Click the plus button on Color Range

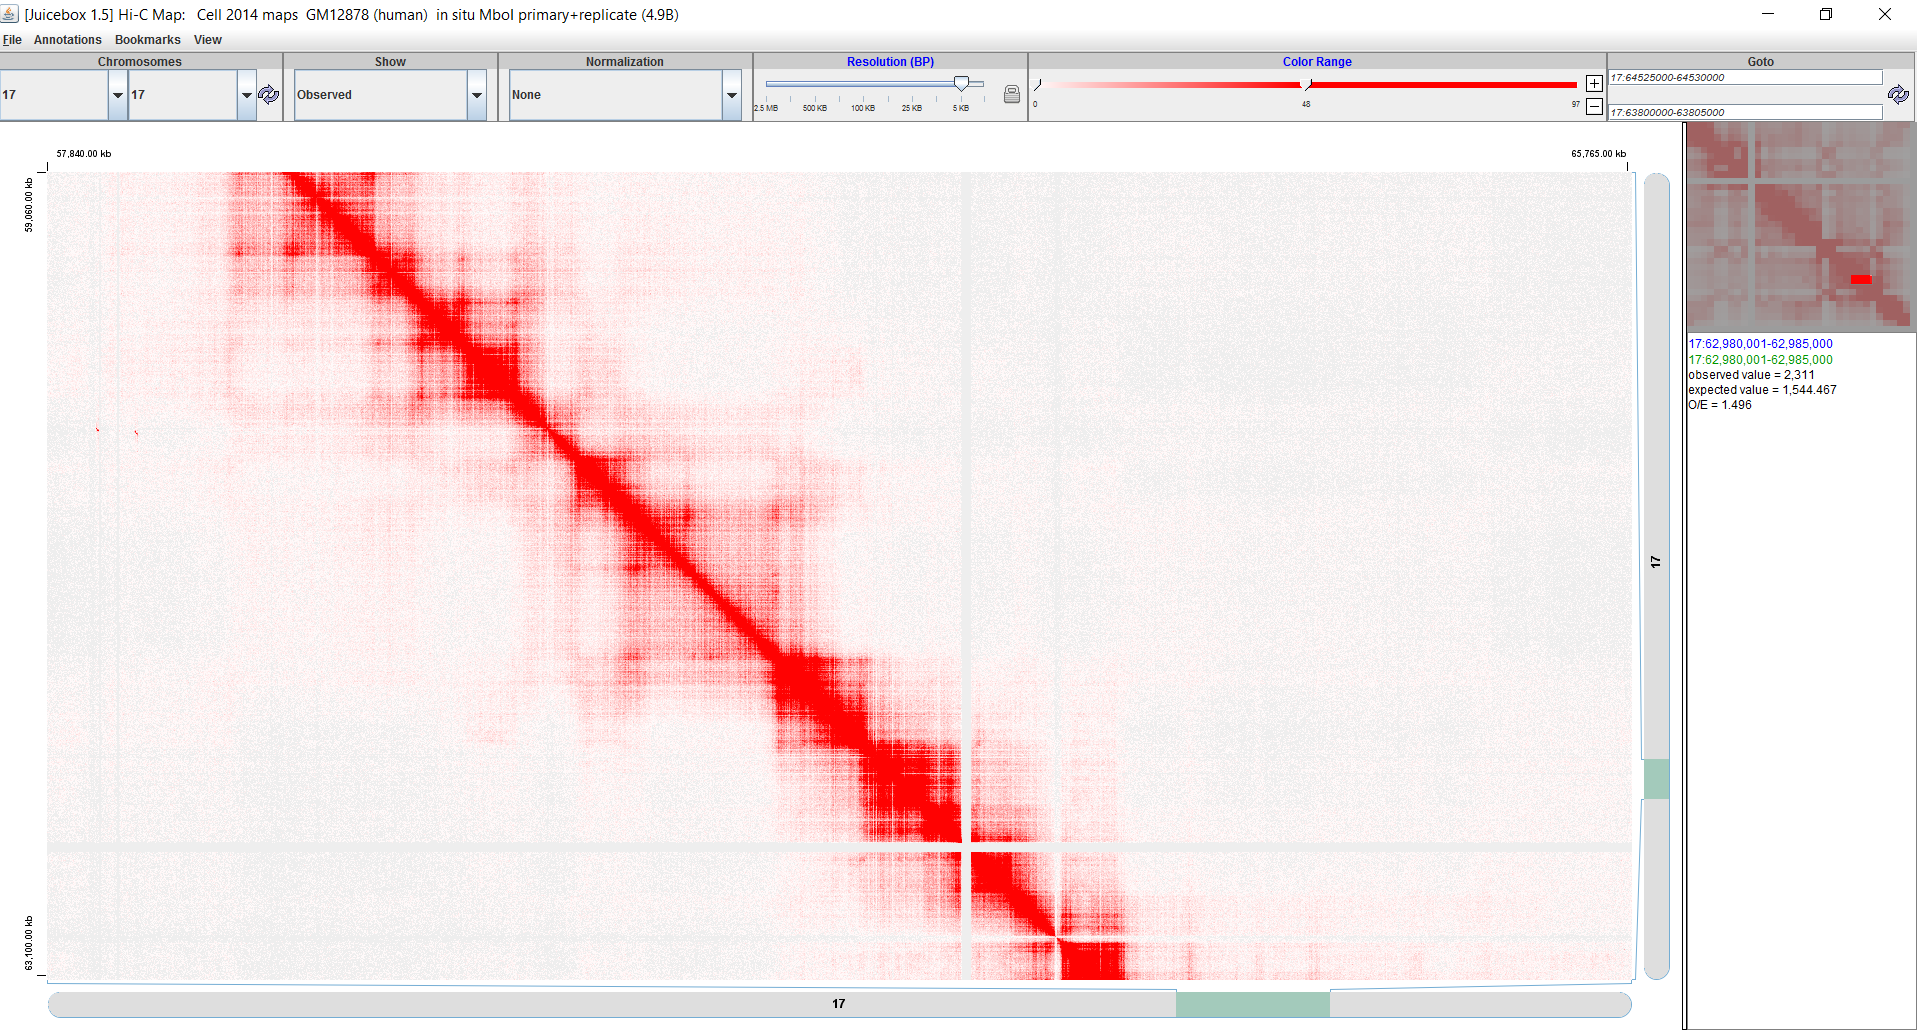(1594, 84)
